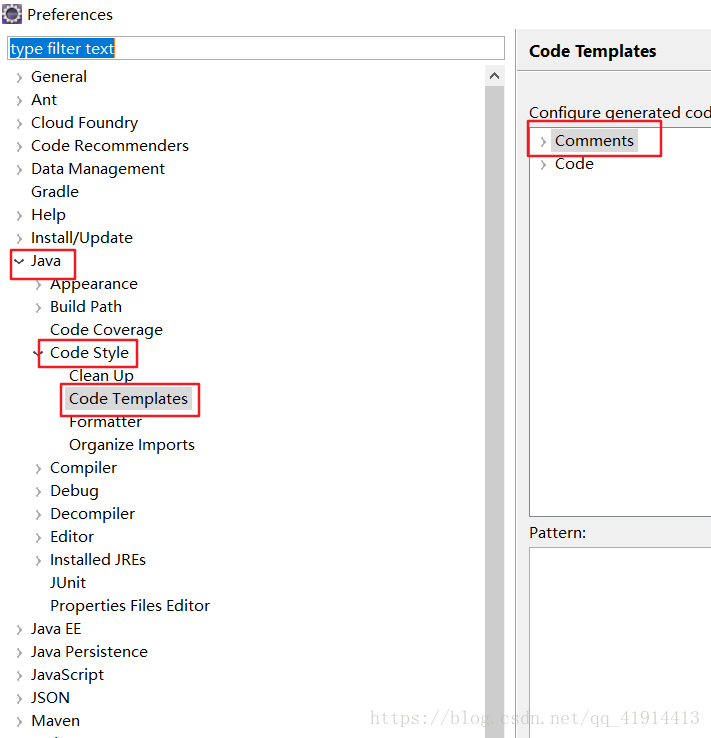
Task: Expand the Java Persistence node
Action: pyautogui.click(x=19, y=653)
